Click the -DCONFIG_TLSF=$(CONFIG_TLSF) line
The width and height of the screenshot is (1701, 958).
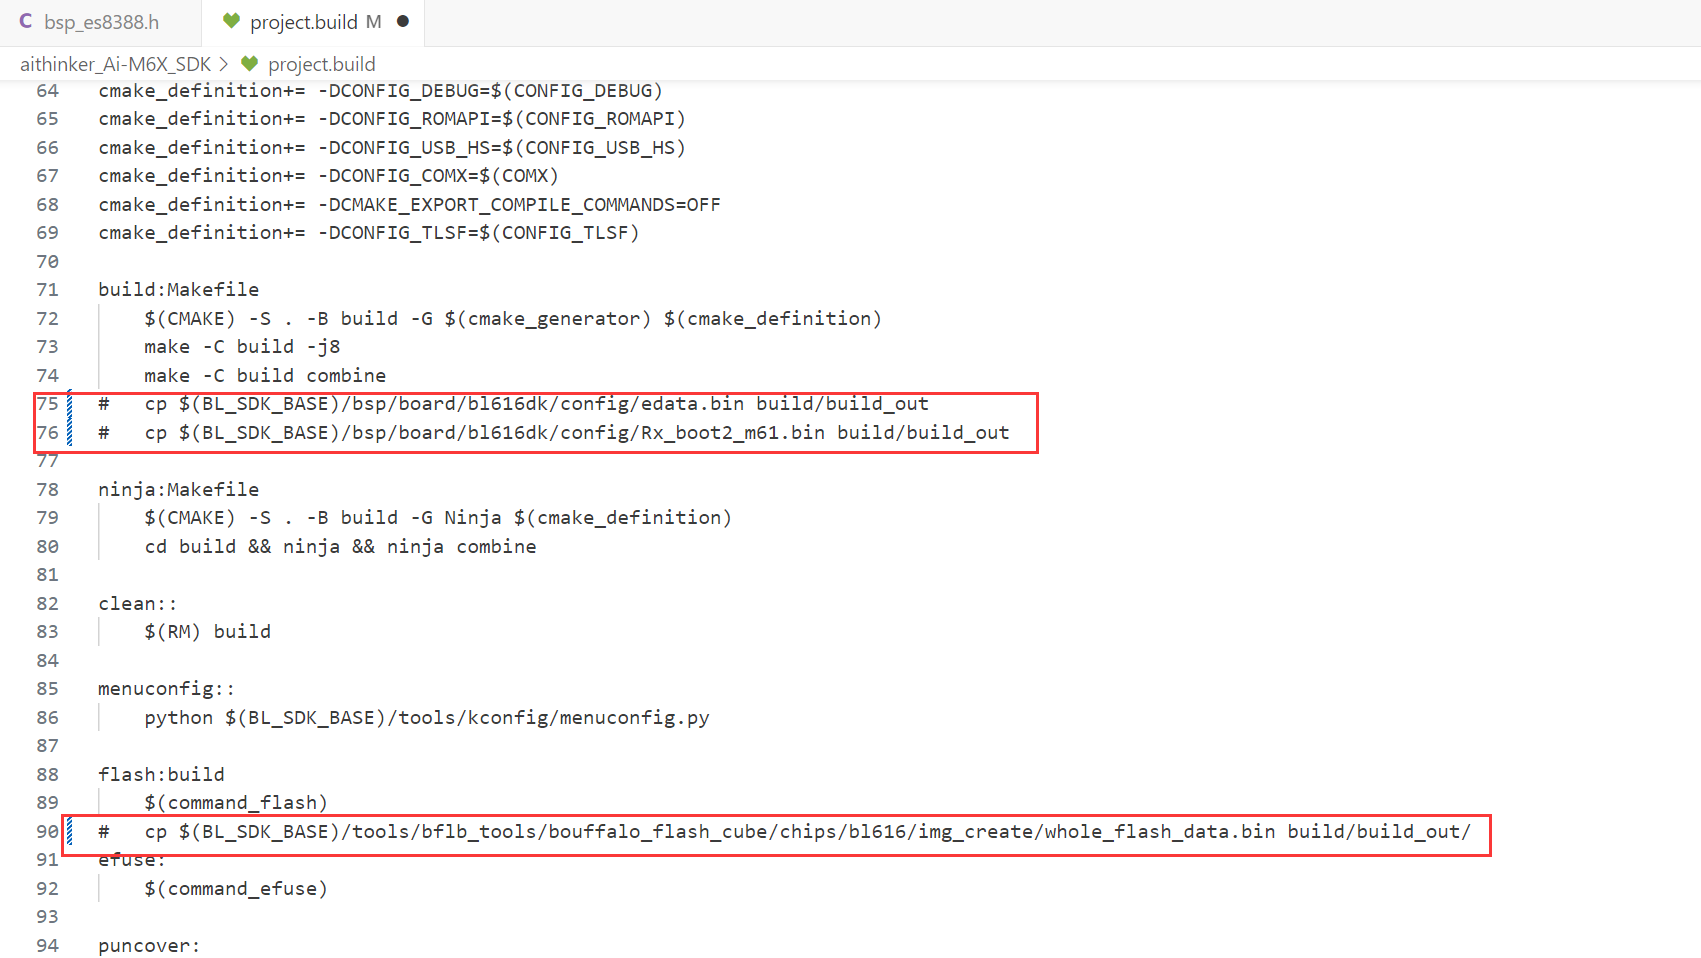[368, 233]
